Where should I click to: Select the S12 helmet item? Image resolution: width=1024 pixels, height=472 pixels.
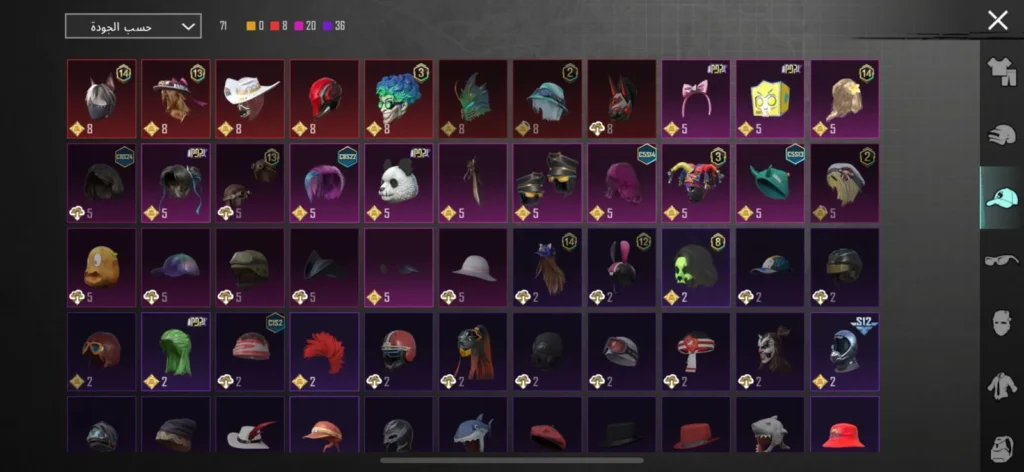[x=845, y=352]
